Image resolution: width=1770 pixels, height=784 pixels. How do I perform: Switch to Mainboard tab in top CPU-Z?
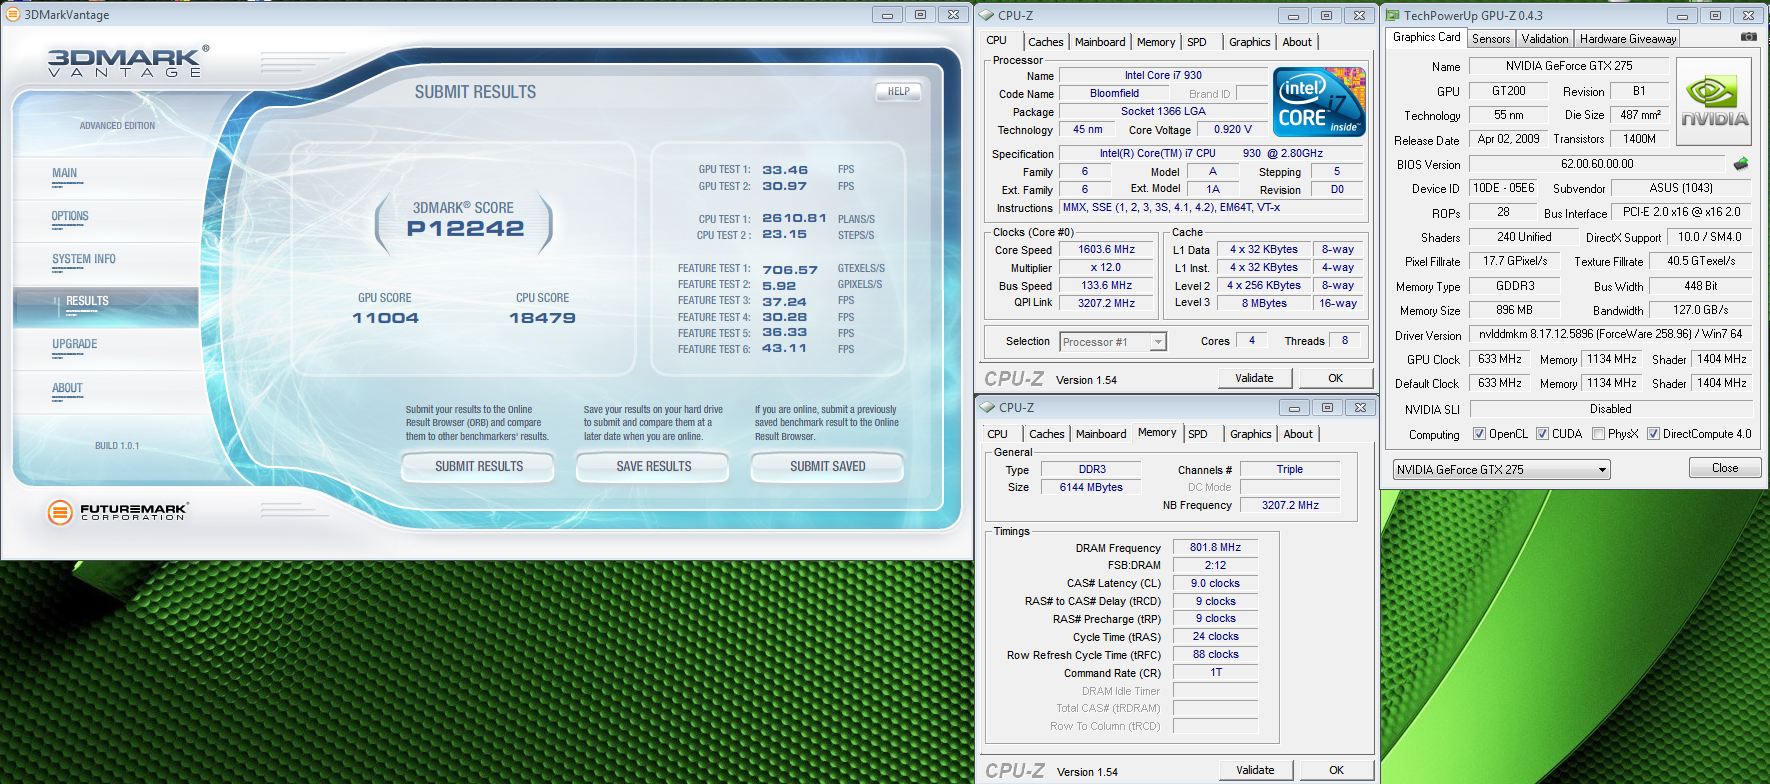(1100, 42)
